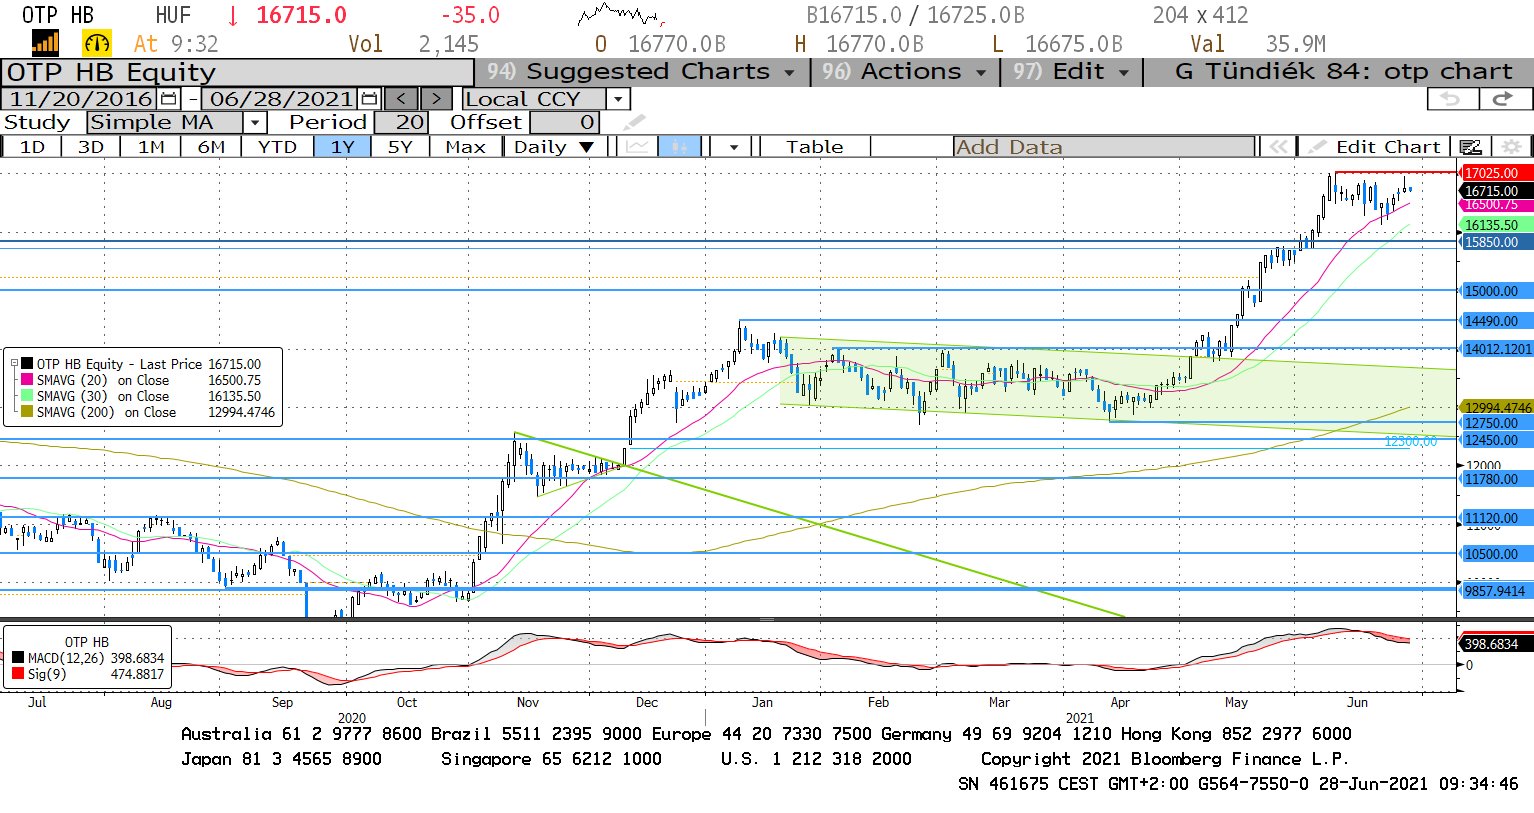The height and width of the screenshot is (813, 1534).
Task: Click the Add Data input field
Action: (1103, 147)
